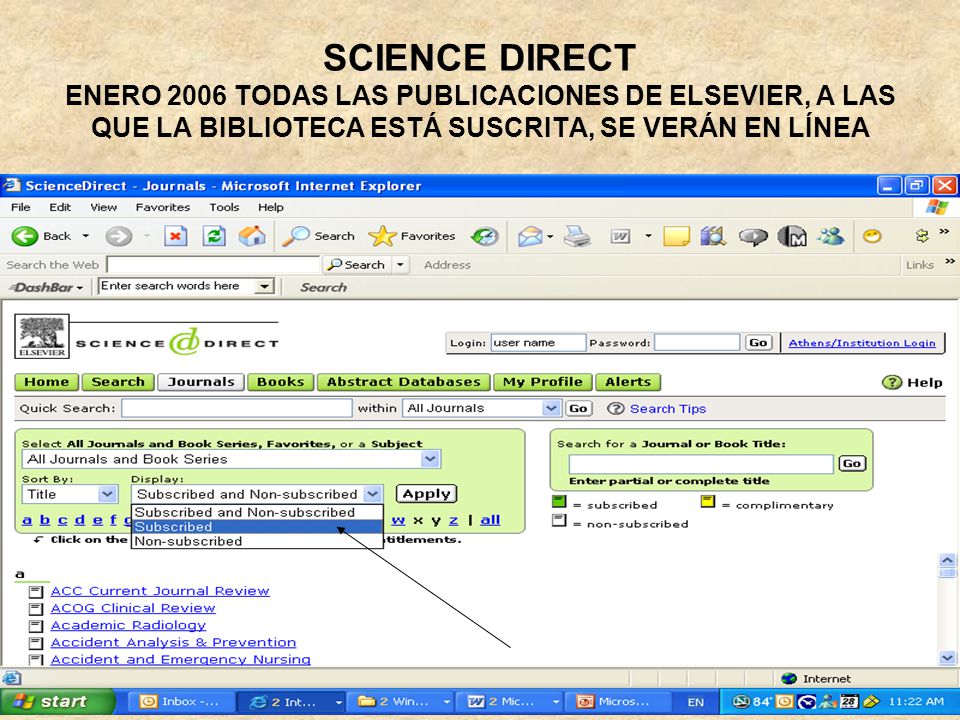The width and height of the screenshot is (960, 720).
Task: Refresh the page with green arrows icon
Action: coord(214,236)
